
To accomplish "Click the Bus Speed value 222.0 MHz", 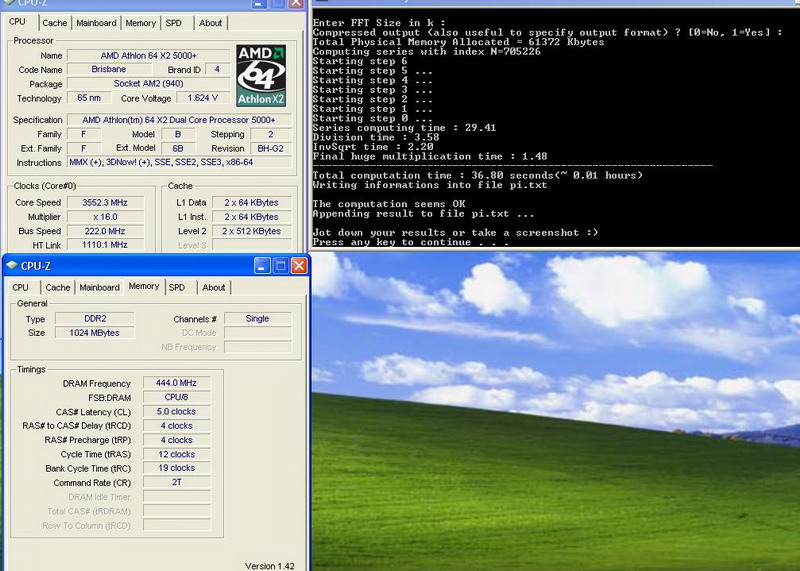I will 105,231.
